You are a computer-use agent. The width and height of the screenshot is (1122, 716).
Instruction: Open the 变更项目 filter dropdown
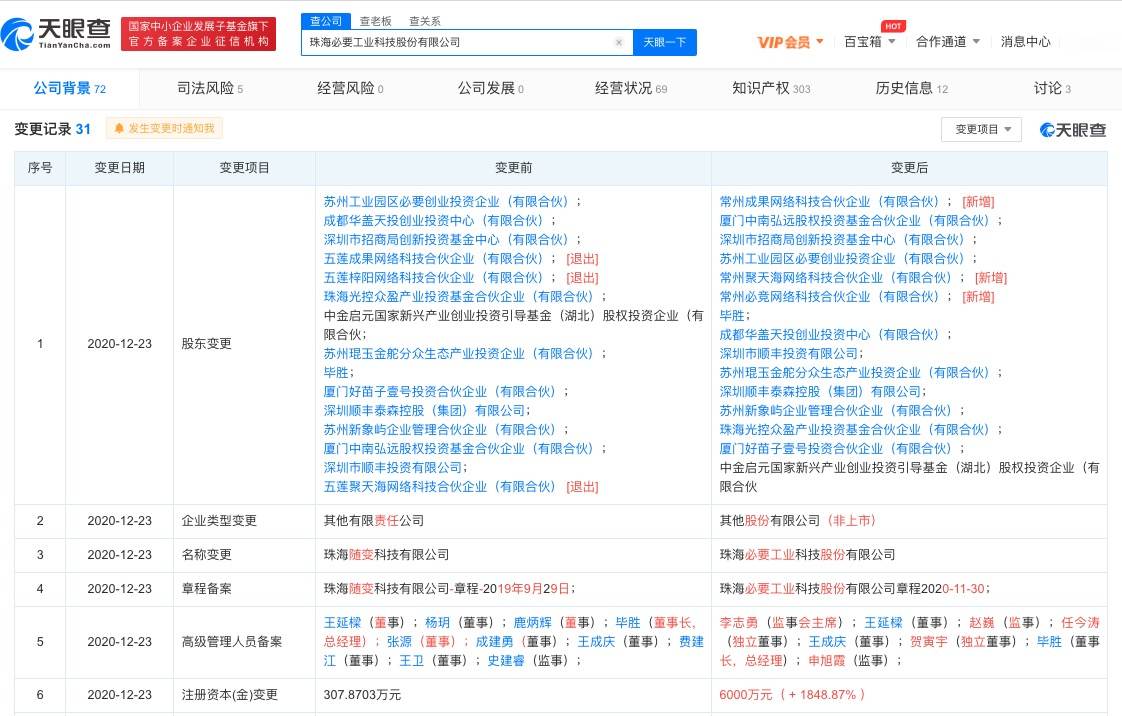click(981, 129)
